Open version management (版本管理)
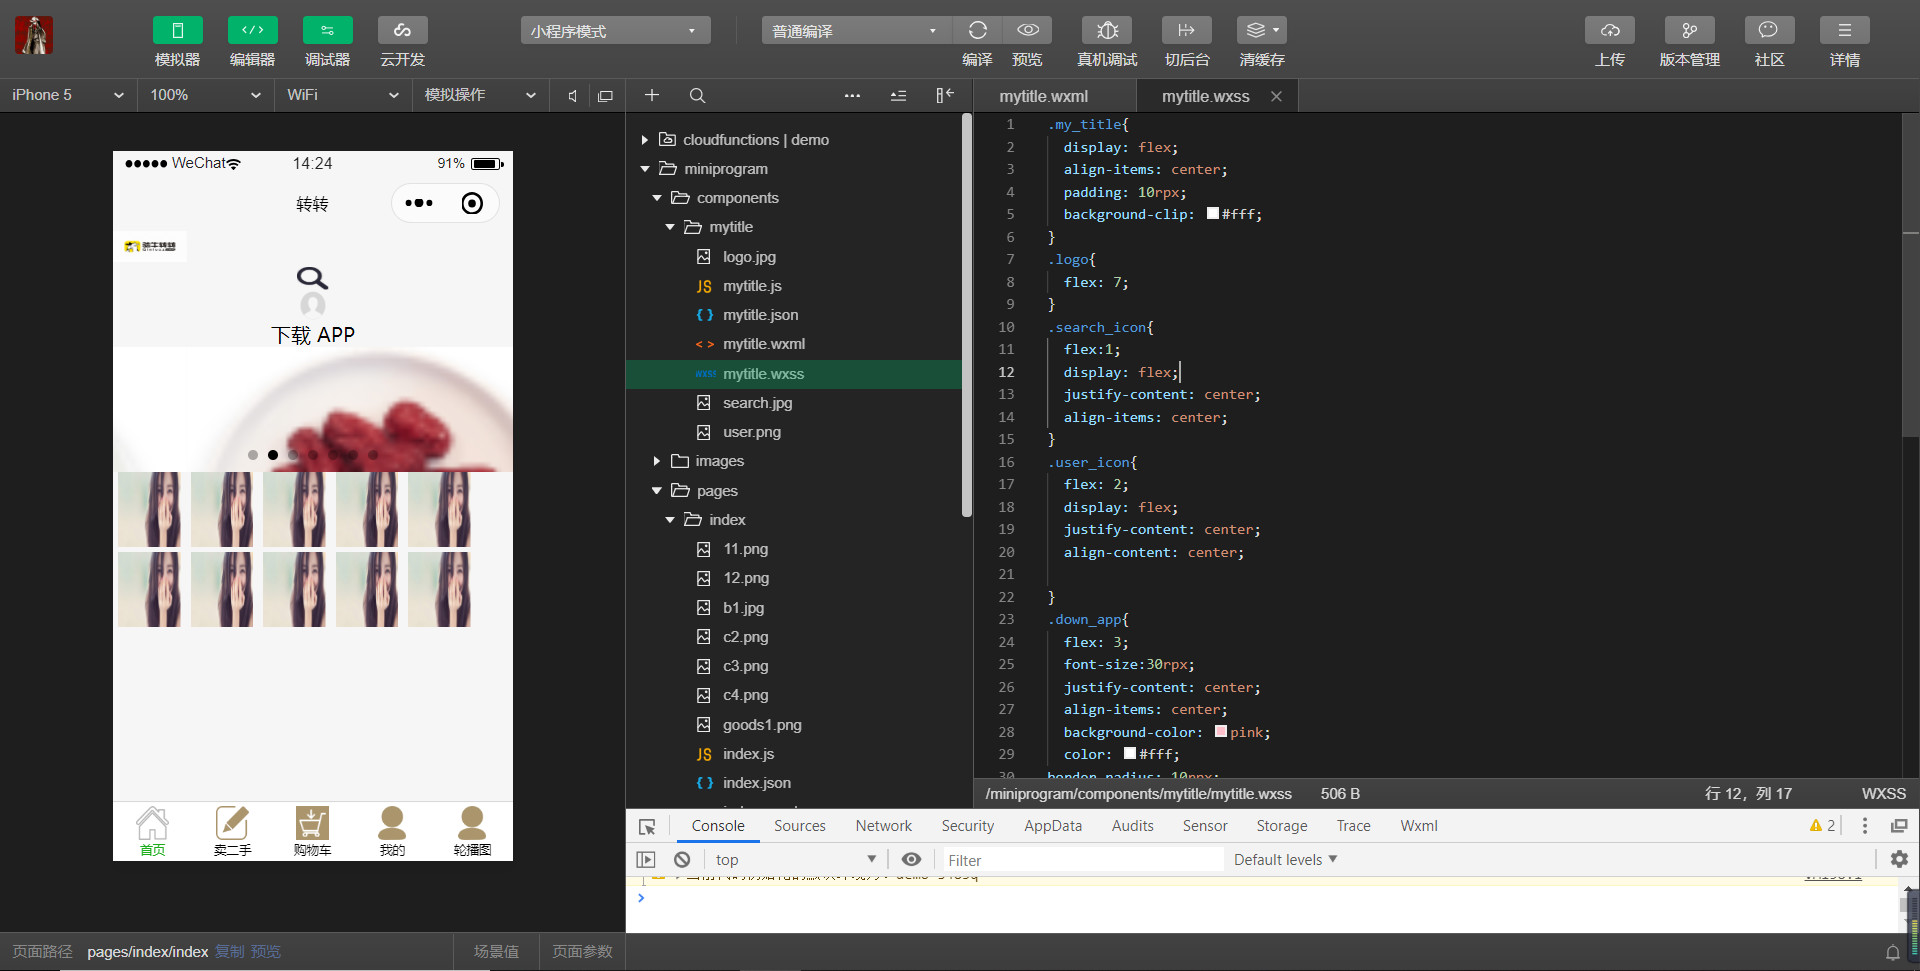The height and width of the screenshot is (971, 1920). [1689, 30]
